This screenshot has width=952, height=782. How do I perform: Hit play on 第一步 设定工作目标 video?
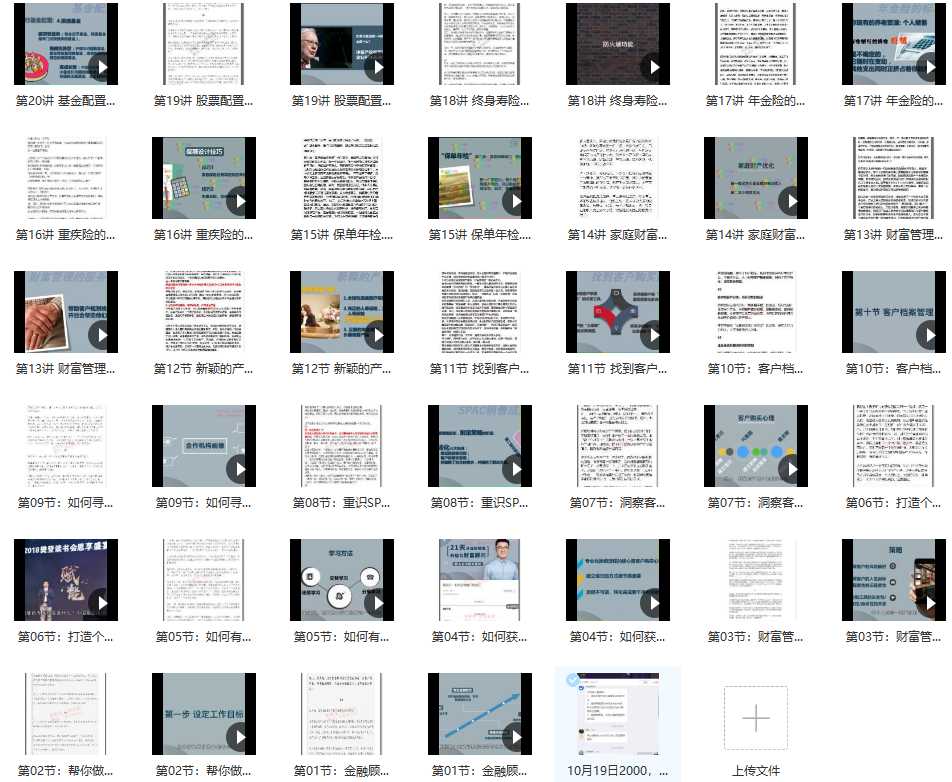[x=239, y=738]
